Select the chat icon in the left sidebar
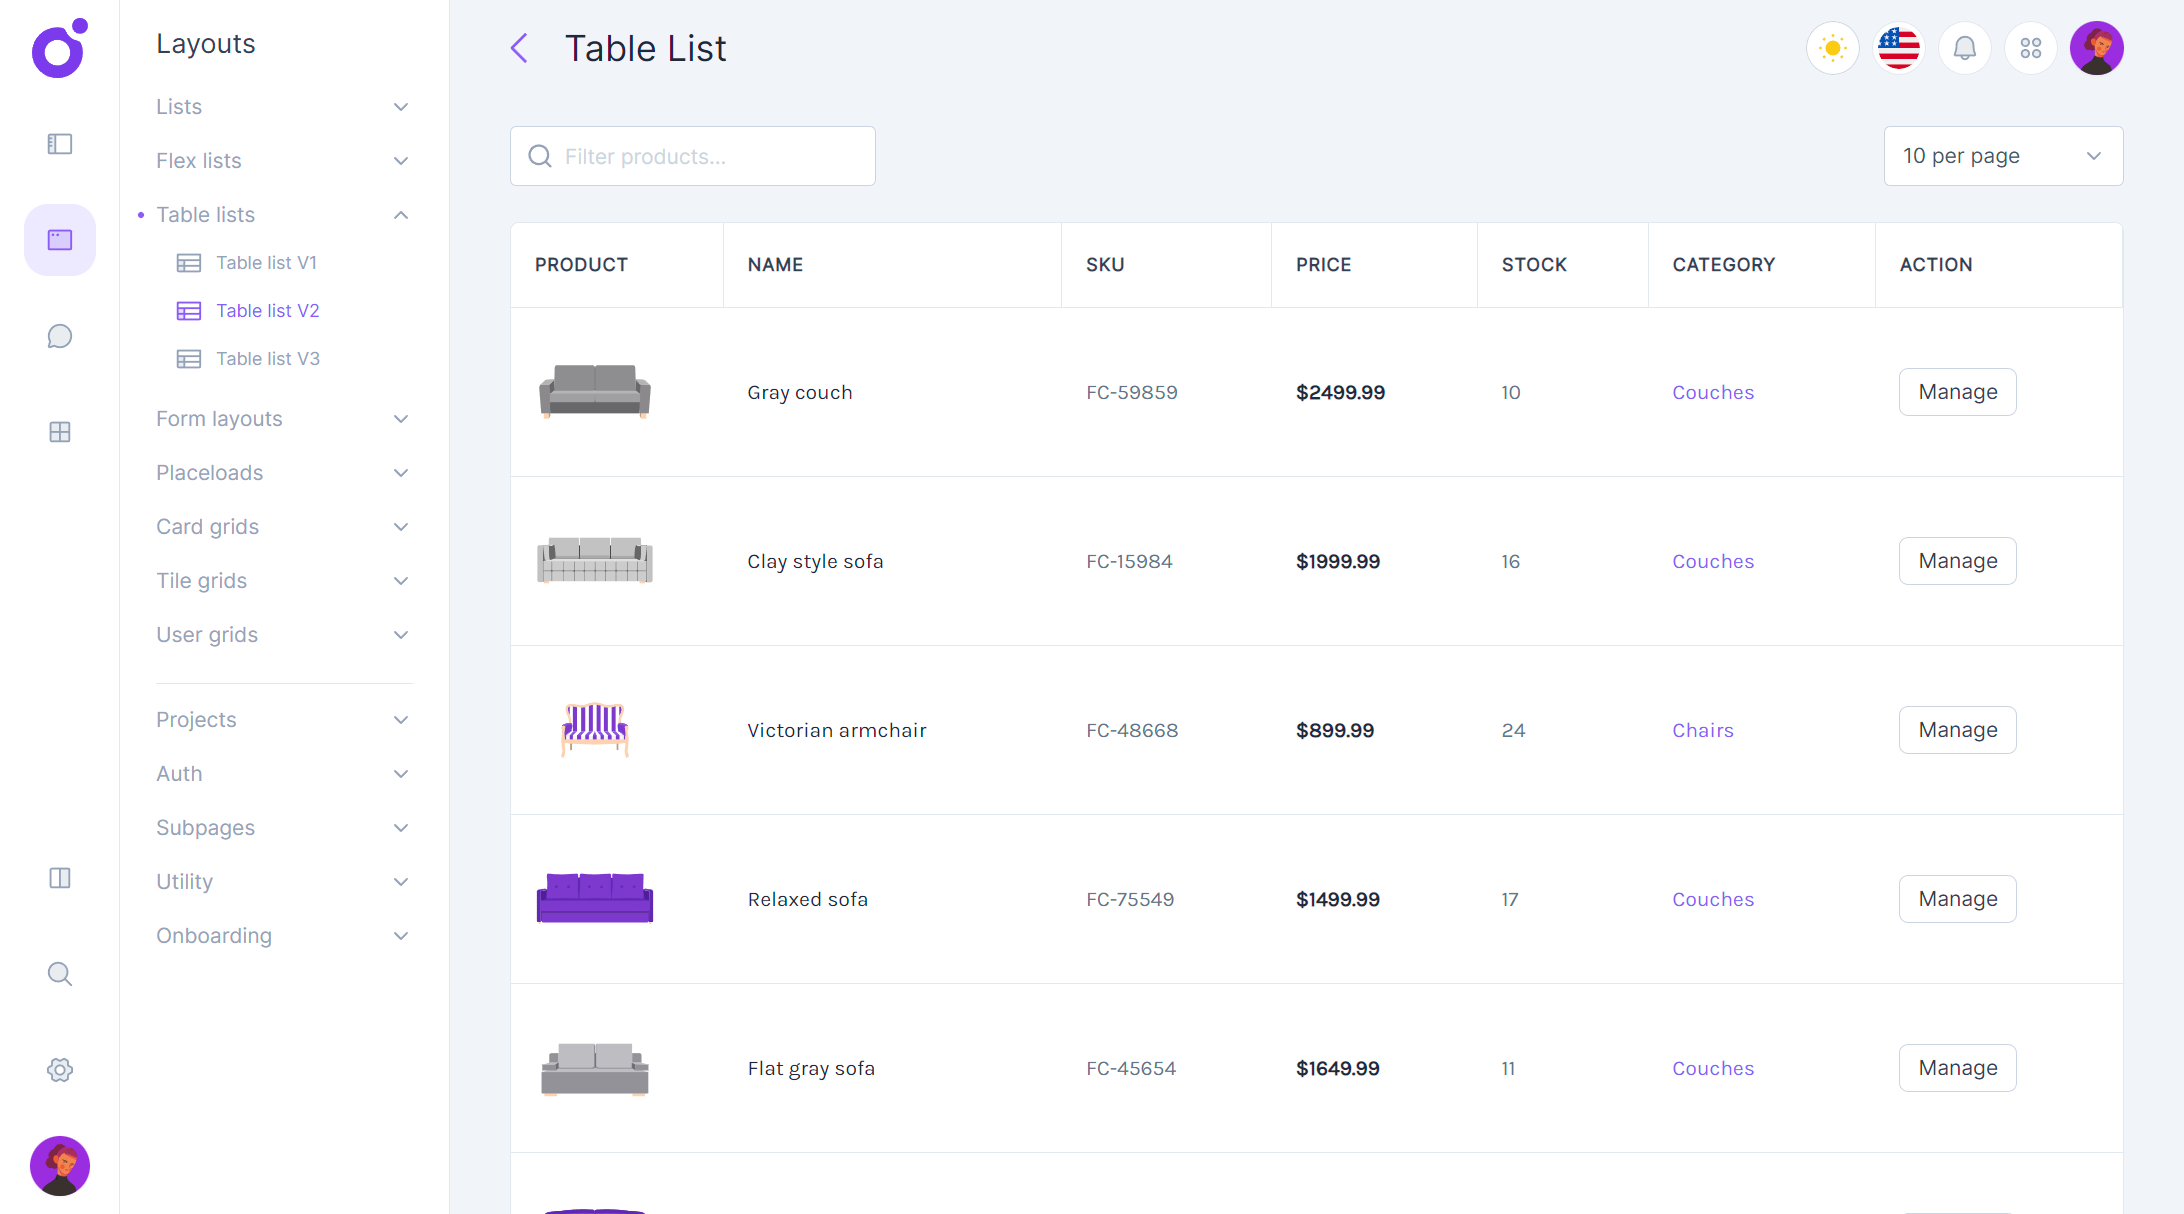The image size is (2184, 1214). [59, 336]
